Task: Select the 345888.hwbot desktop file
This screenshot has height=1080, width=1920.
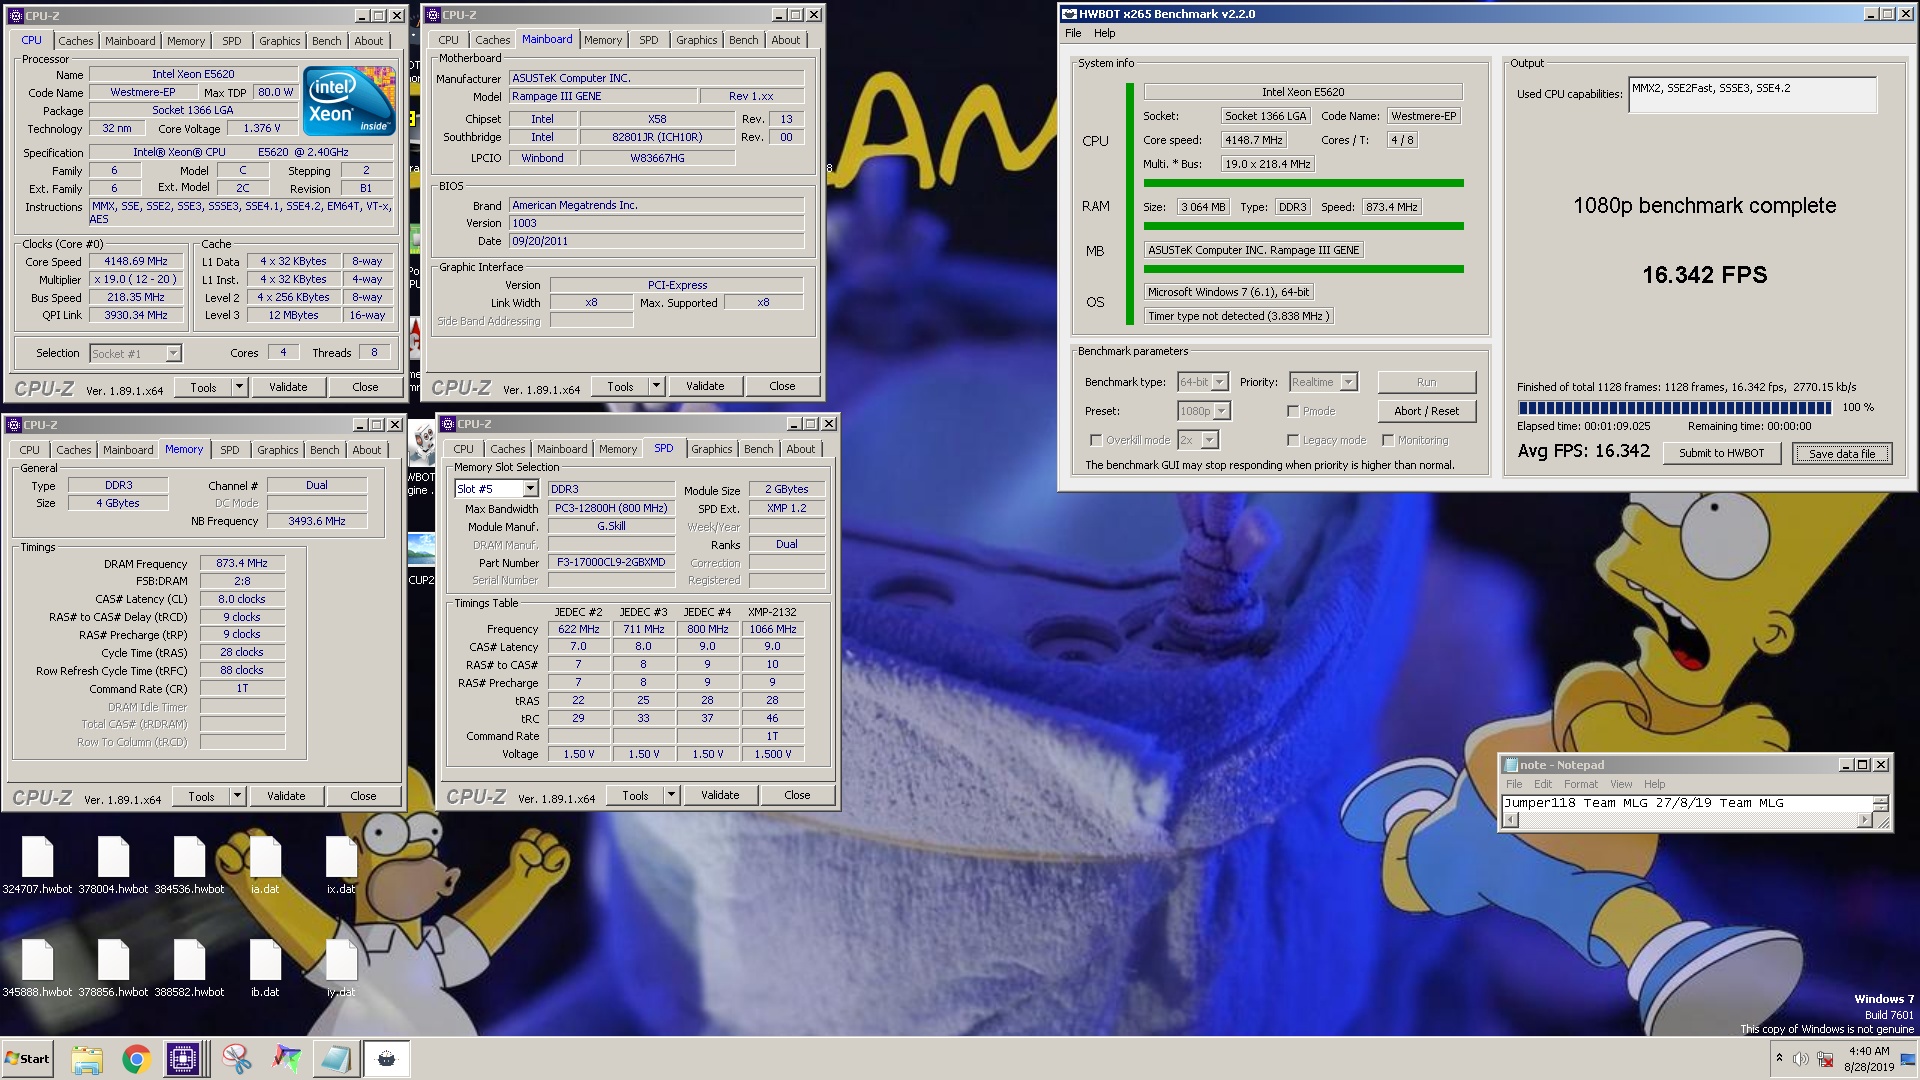Action: point(37,968)
